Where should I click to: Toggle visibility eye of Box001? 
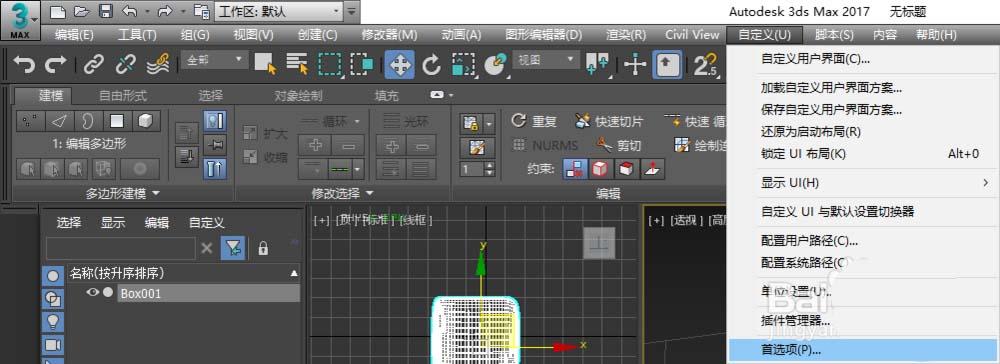93,293
